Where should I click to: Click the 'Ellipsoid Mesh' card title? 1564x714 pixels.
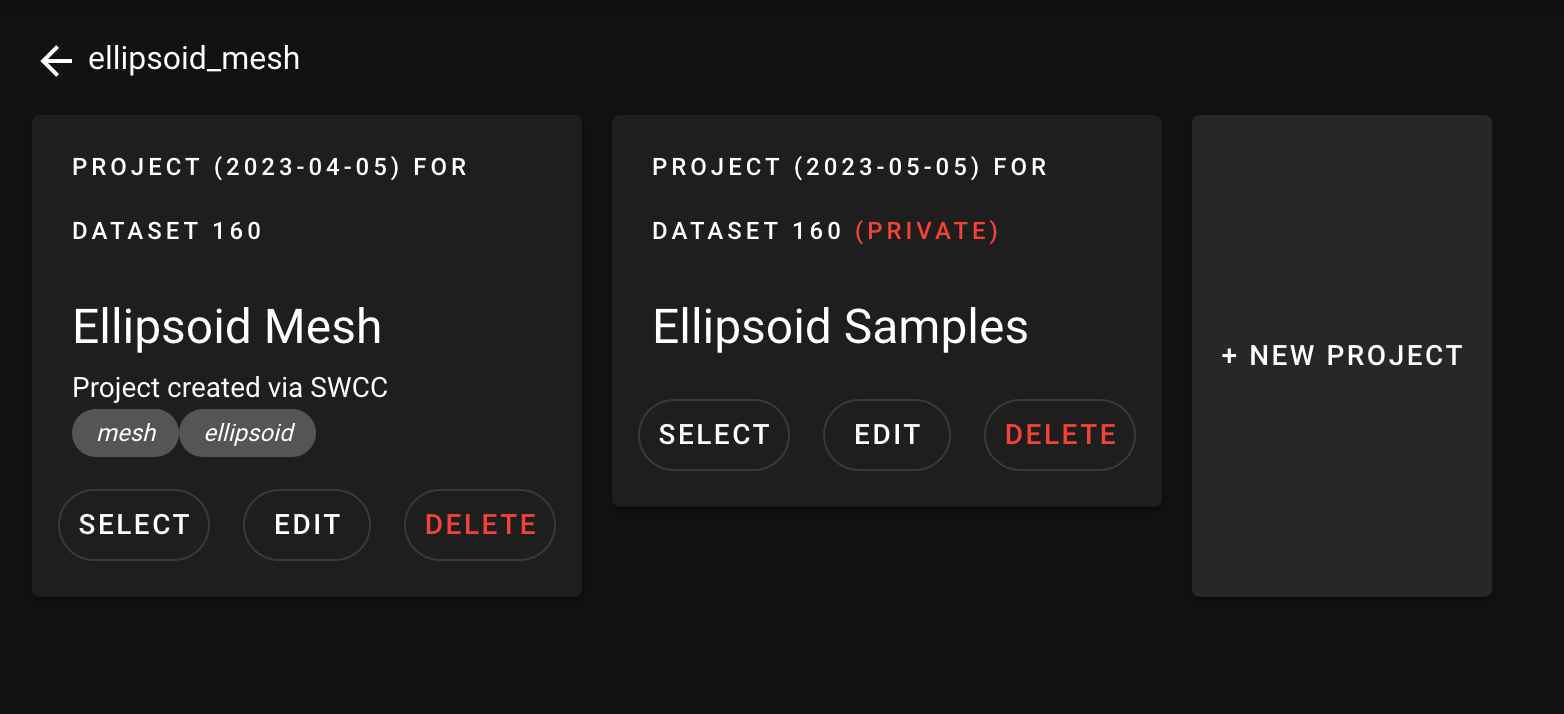pos(227,327)
